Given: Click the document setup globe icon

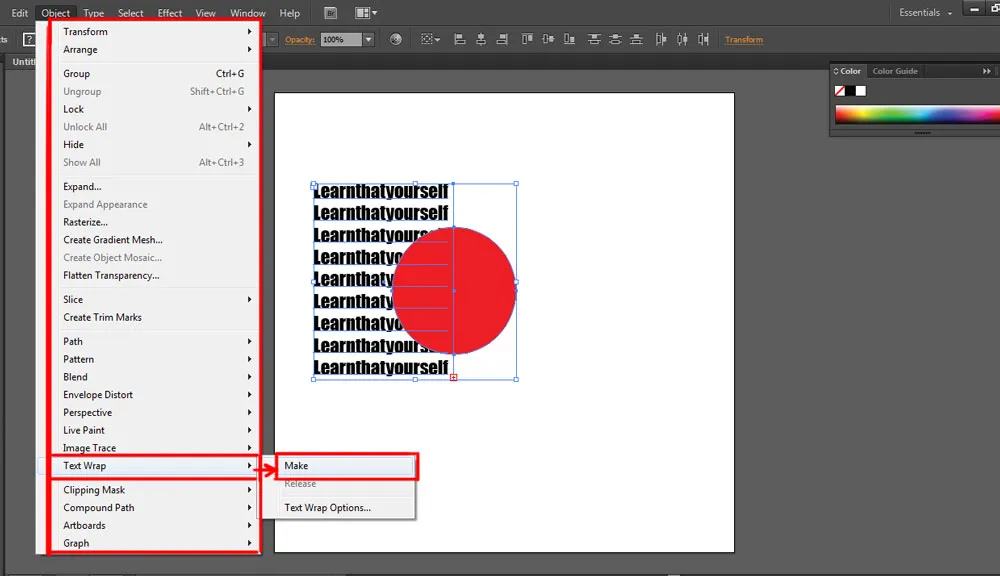Looking at the screenshot, I should pyautogui.click(x=395, y=39).
